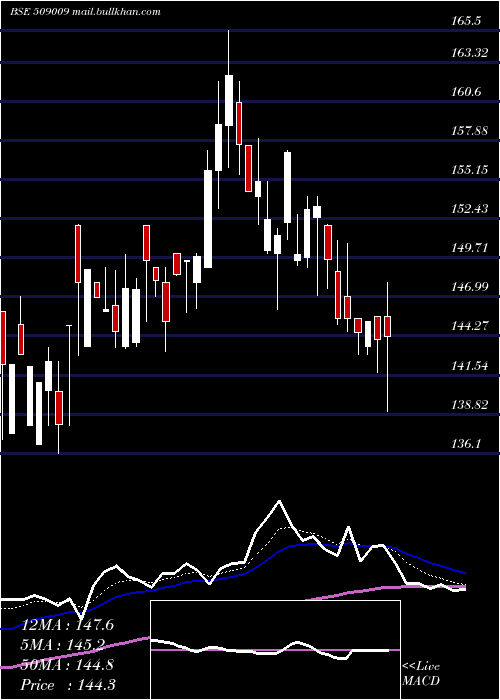Click the 155.15 price axis label
This screenshot has width=500, height=700.
469,170
